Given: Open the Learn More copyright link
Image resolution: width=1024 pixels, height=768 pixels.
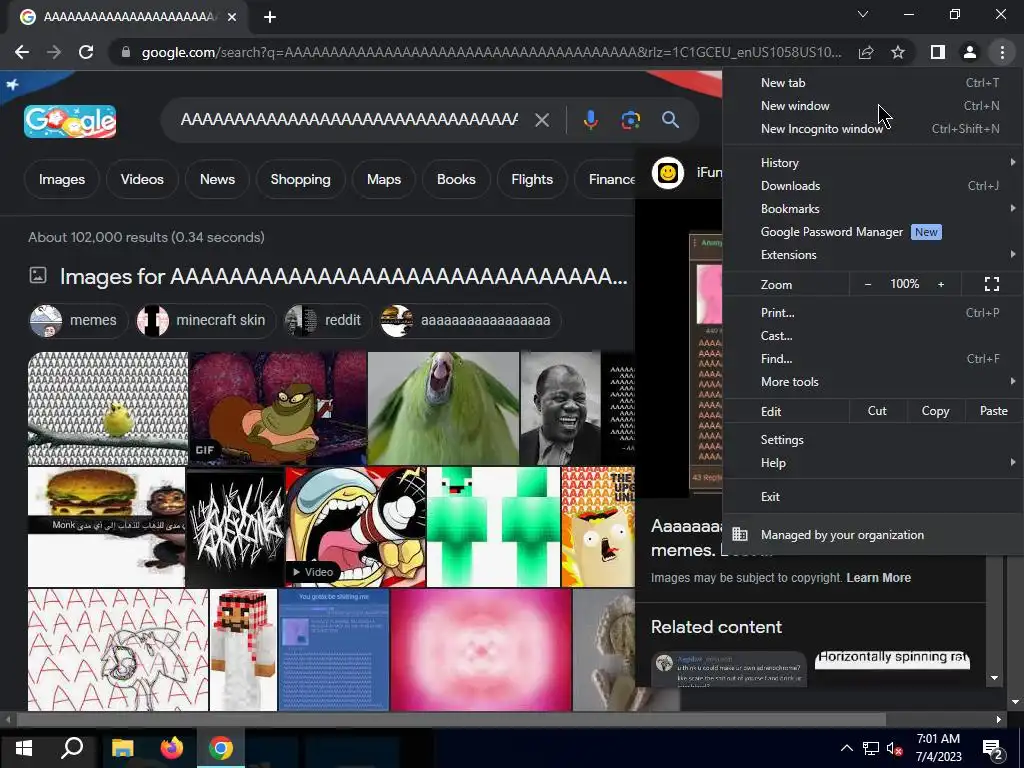Looking at the screenshot, I should click(x=878, y=578).
